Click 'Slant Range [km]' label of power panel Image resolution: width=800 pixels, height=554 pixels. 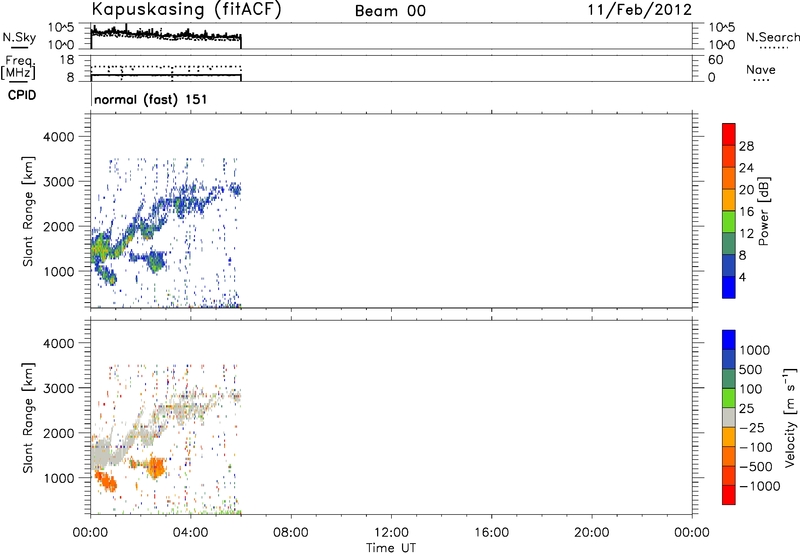[28, 212]
